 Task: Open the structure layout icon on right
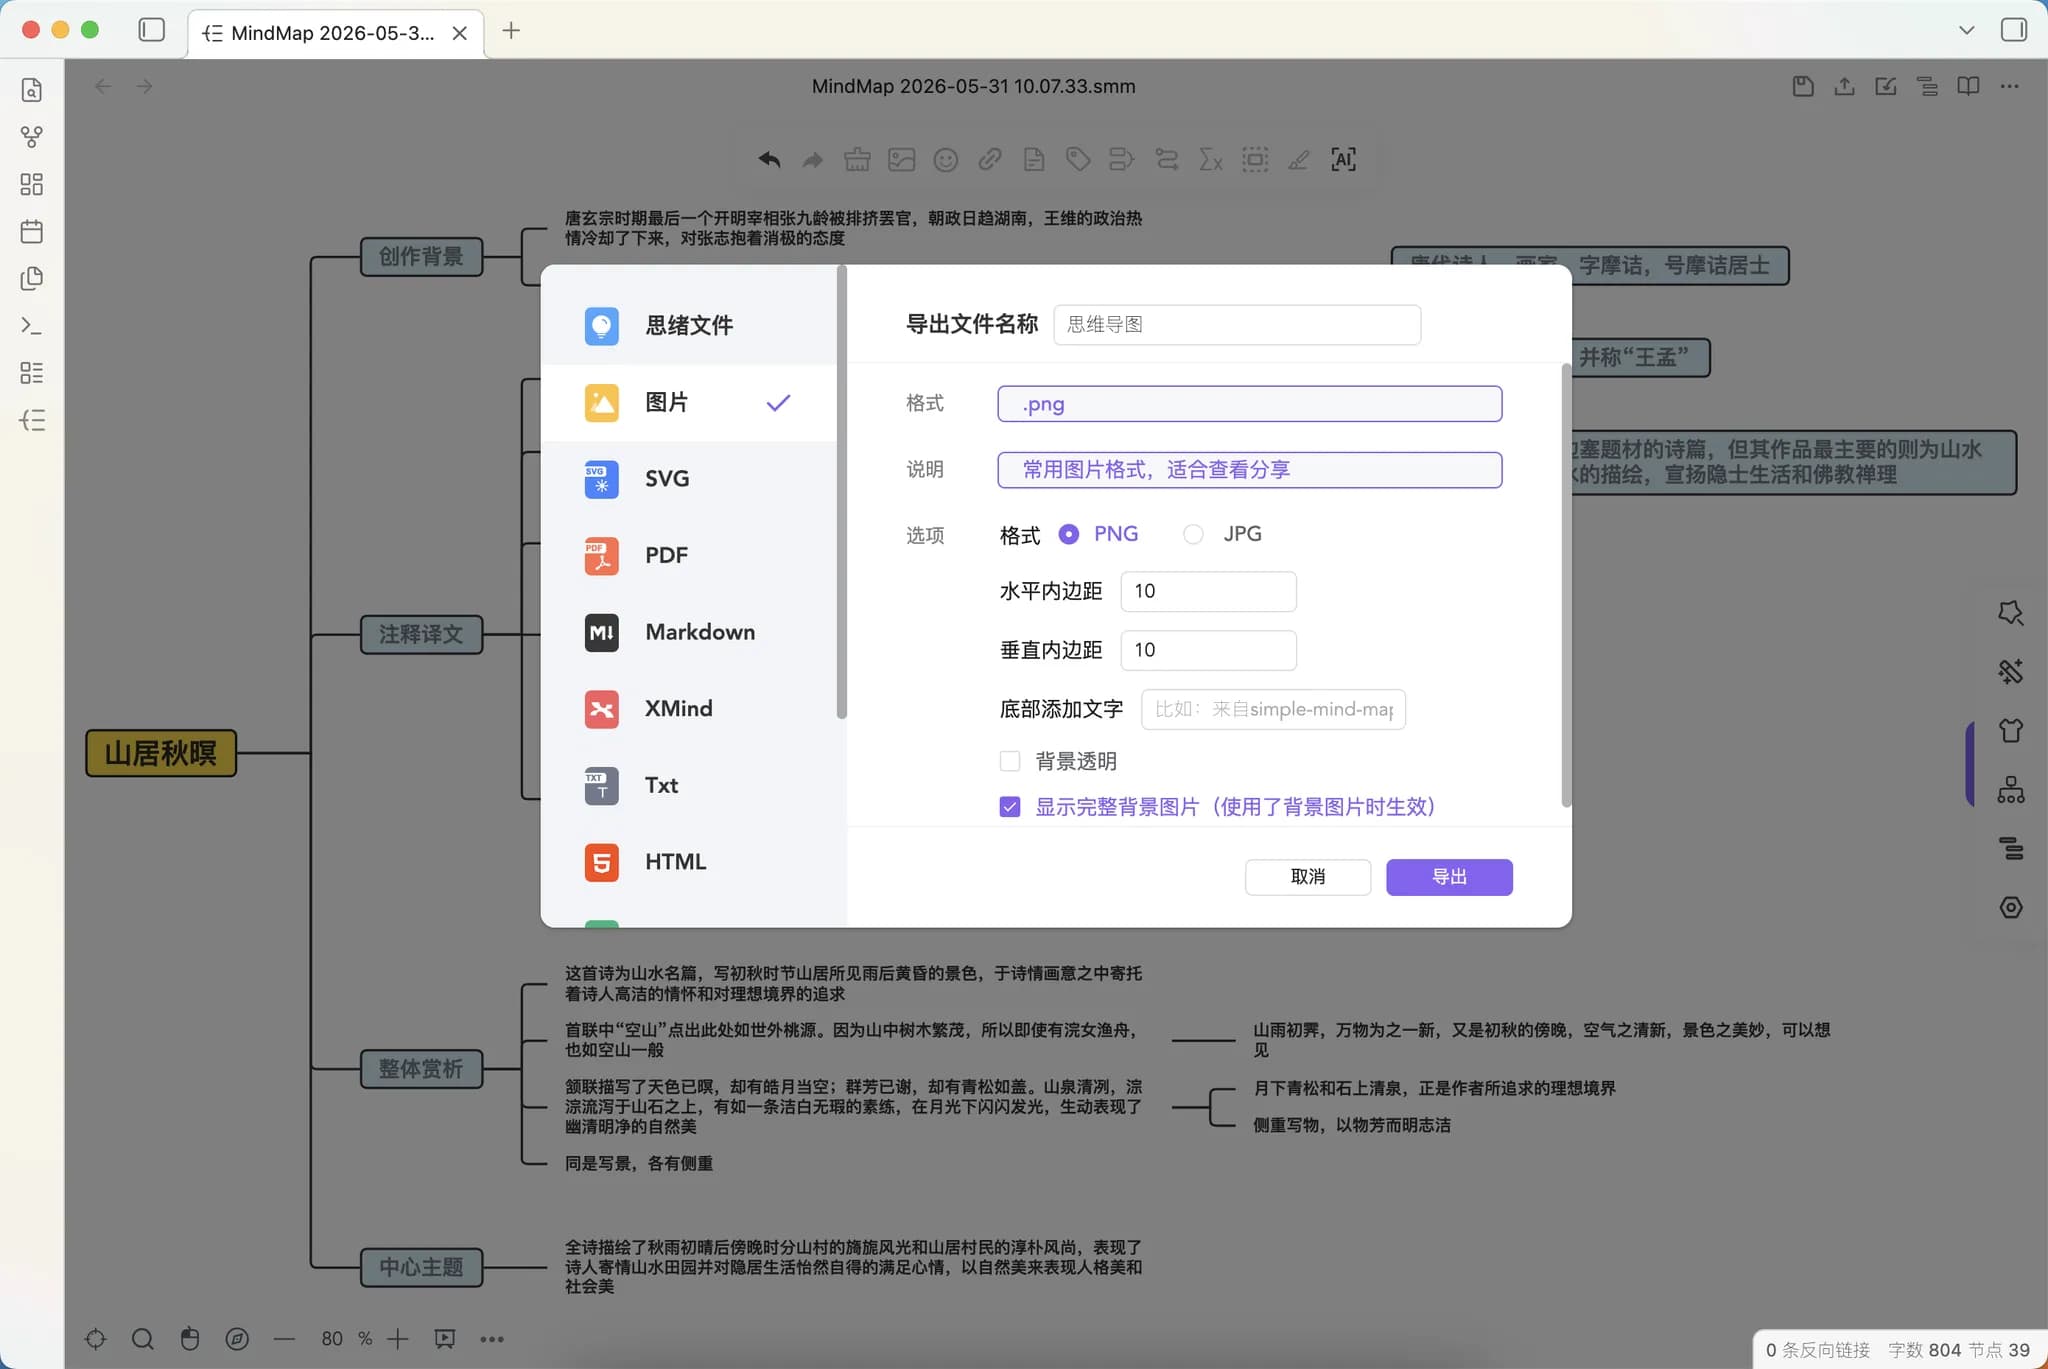coord(2011,790)
